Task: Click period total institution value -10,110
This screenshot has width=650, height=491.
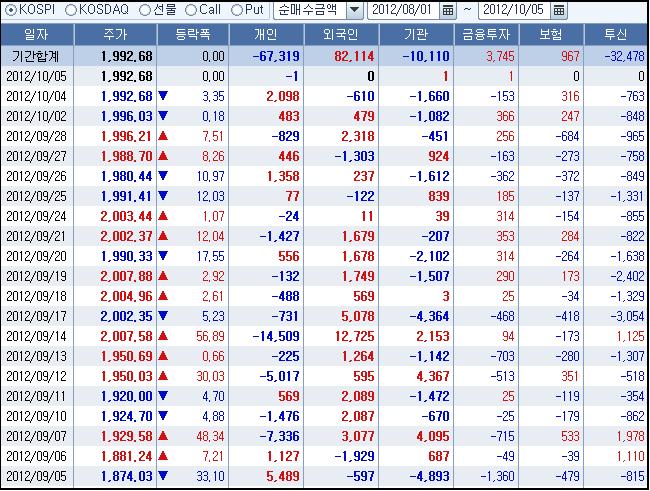Action: pos(426,56)
